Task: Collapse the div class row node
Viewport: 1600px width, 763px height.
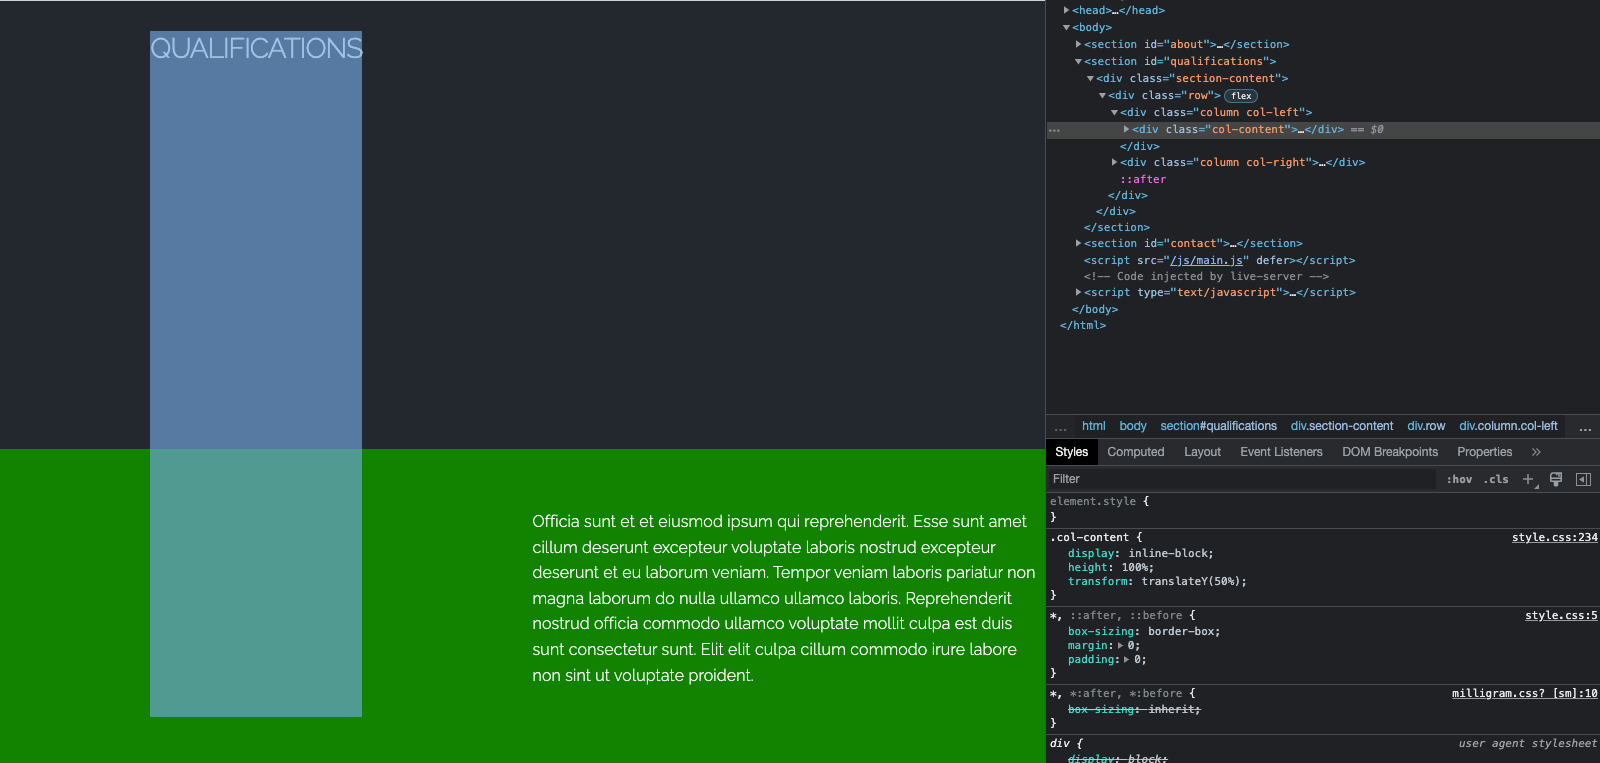Action: pyautogui.click(x=1102, y=96)
